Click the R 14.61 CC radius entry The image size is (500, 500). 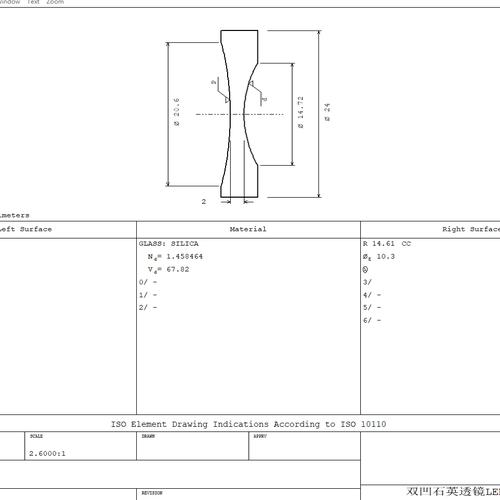387,244
